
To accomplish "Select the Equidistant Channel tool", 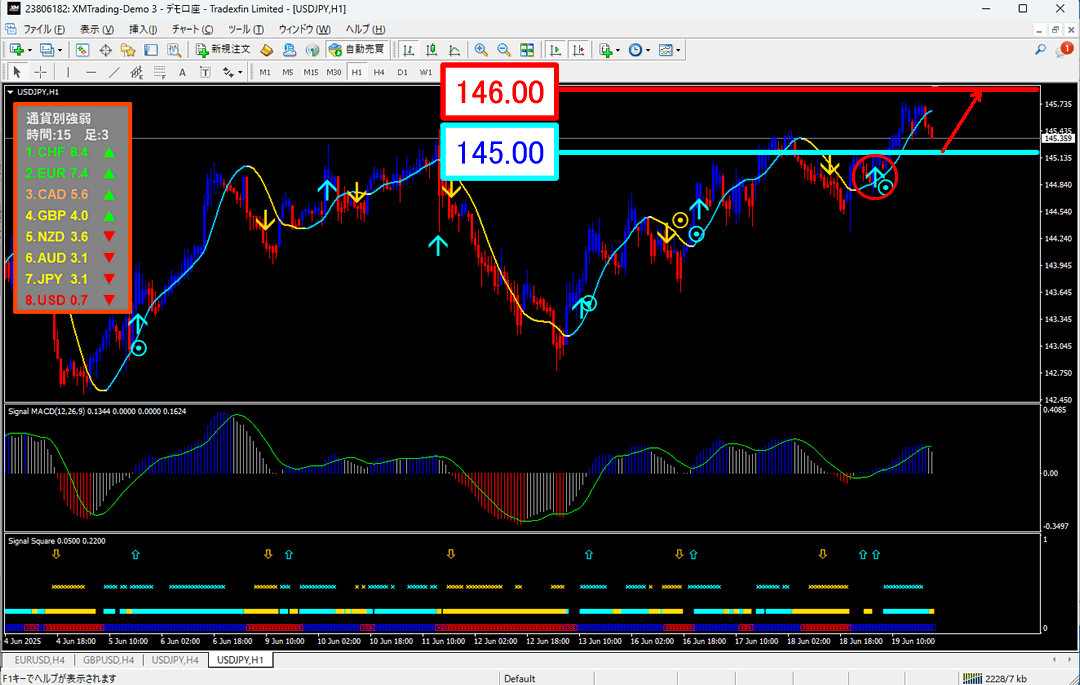I will pos(136,72).
